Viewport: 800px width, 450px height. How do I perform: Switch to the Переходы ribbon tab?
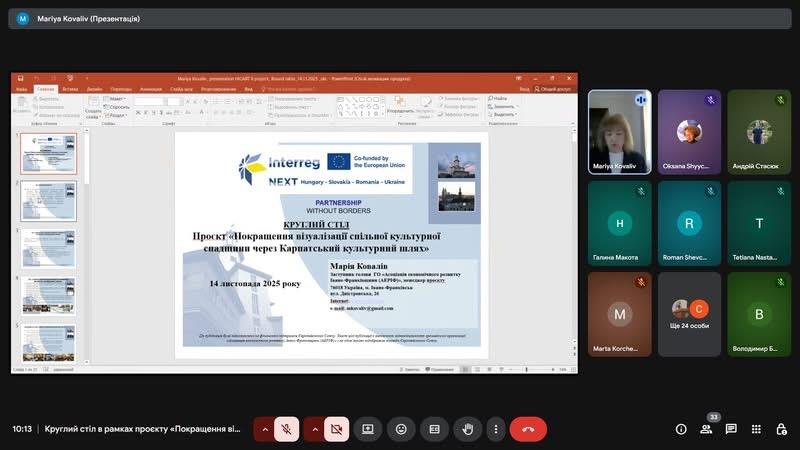point(121,89)
